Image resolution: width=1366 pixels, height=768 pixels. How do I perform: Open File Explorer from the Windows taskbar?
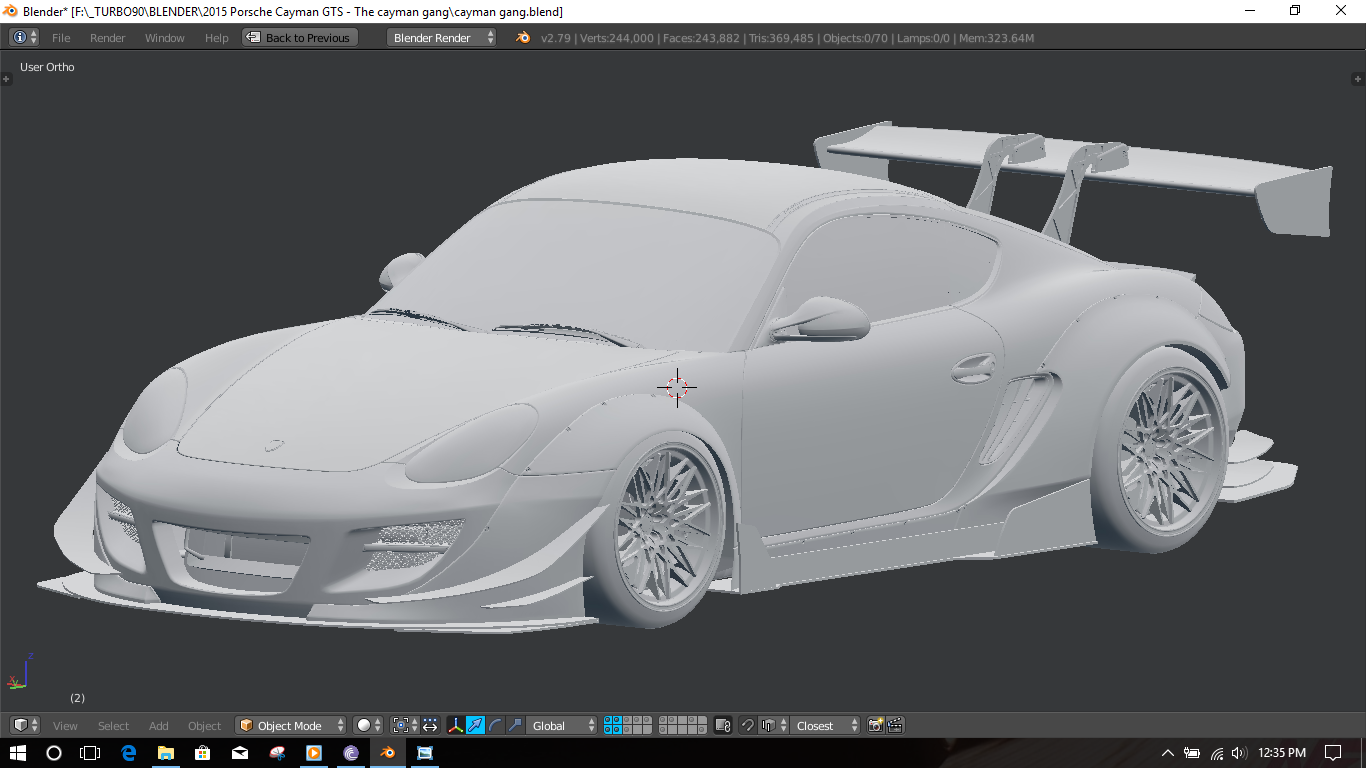165,753
